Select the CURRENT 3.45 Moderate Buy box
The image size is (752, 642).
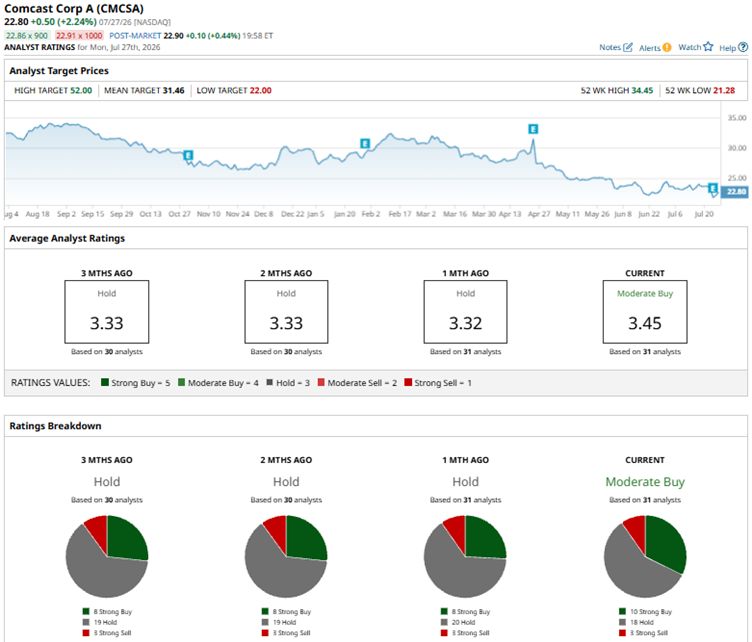click(645, 312)
